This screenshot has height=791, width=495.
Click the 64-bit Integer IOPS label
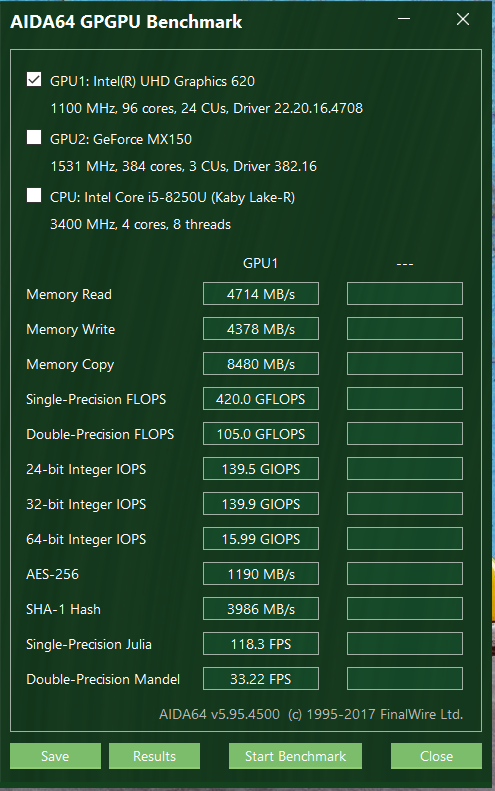tap(86, 539)
